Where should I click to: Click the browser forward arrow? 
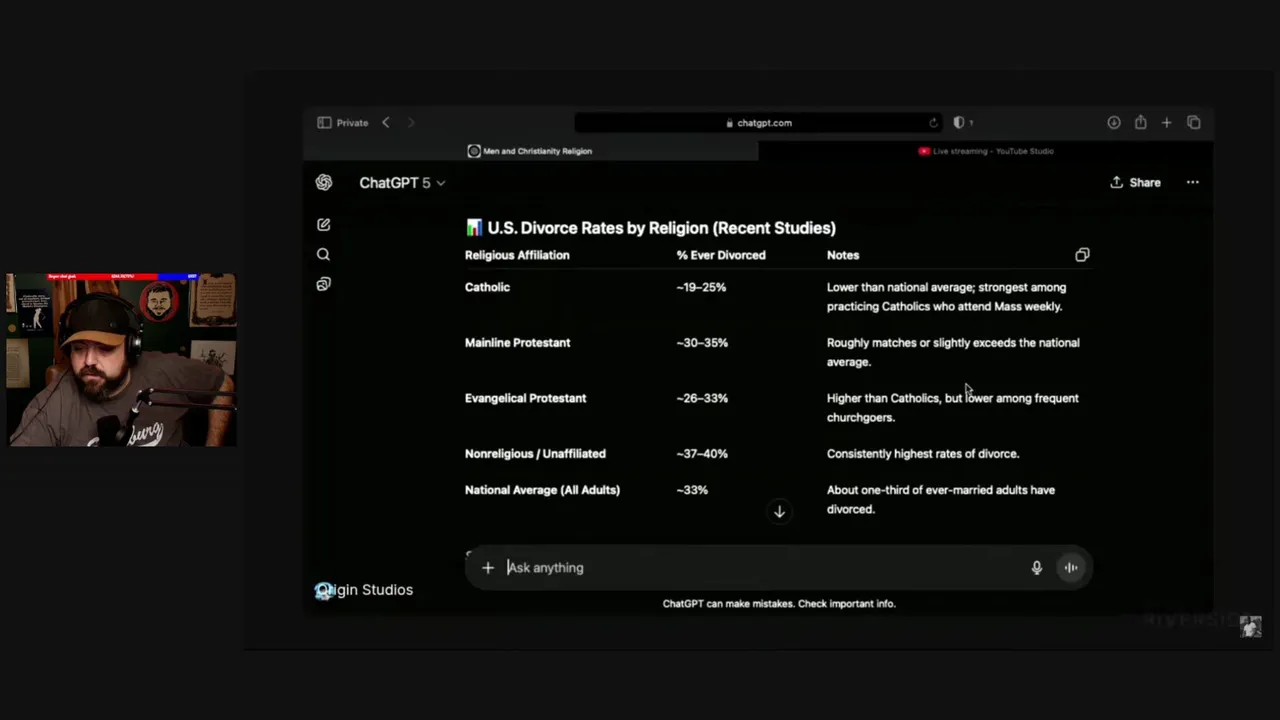410,123
